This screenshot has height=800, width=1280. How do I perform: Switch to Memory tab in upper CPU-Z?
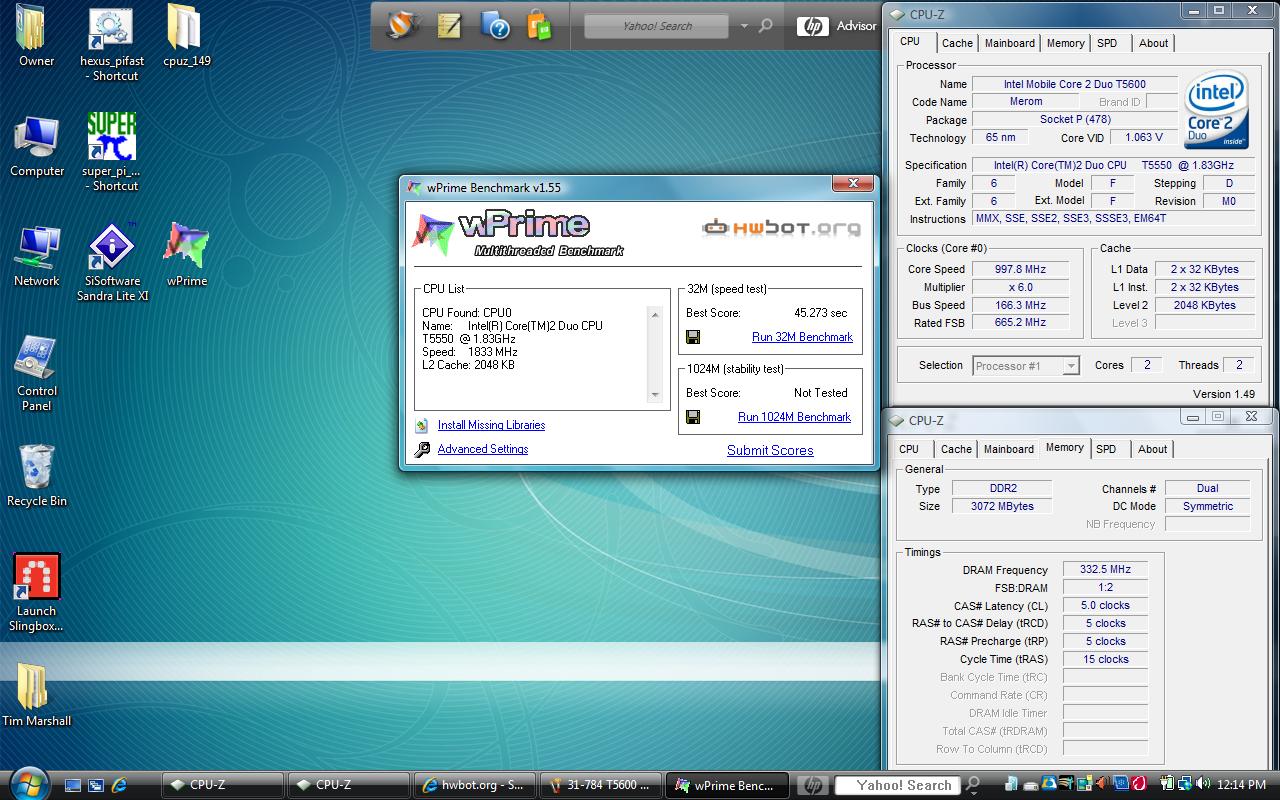click(x=1066, y=43)
